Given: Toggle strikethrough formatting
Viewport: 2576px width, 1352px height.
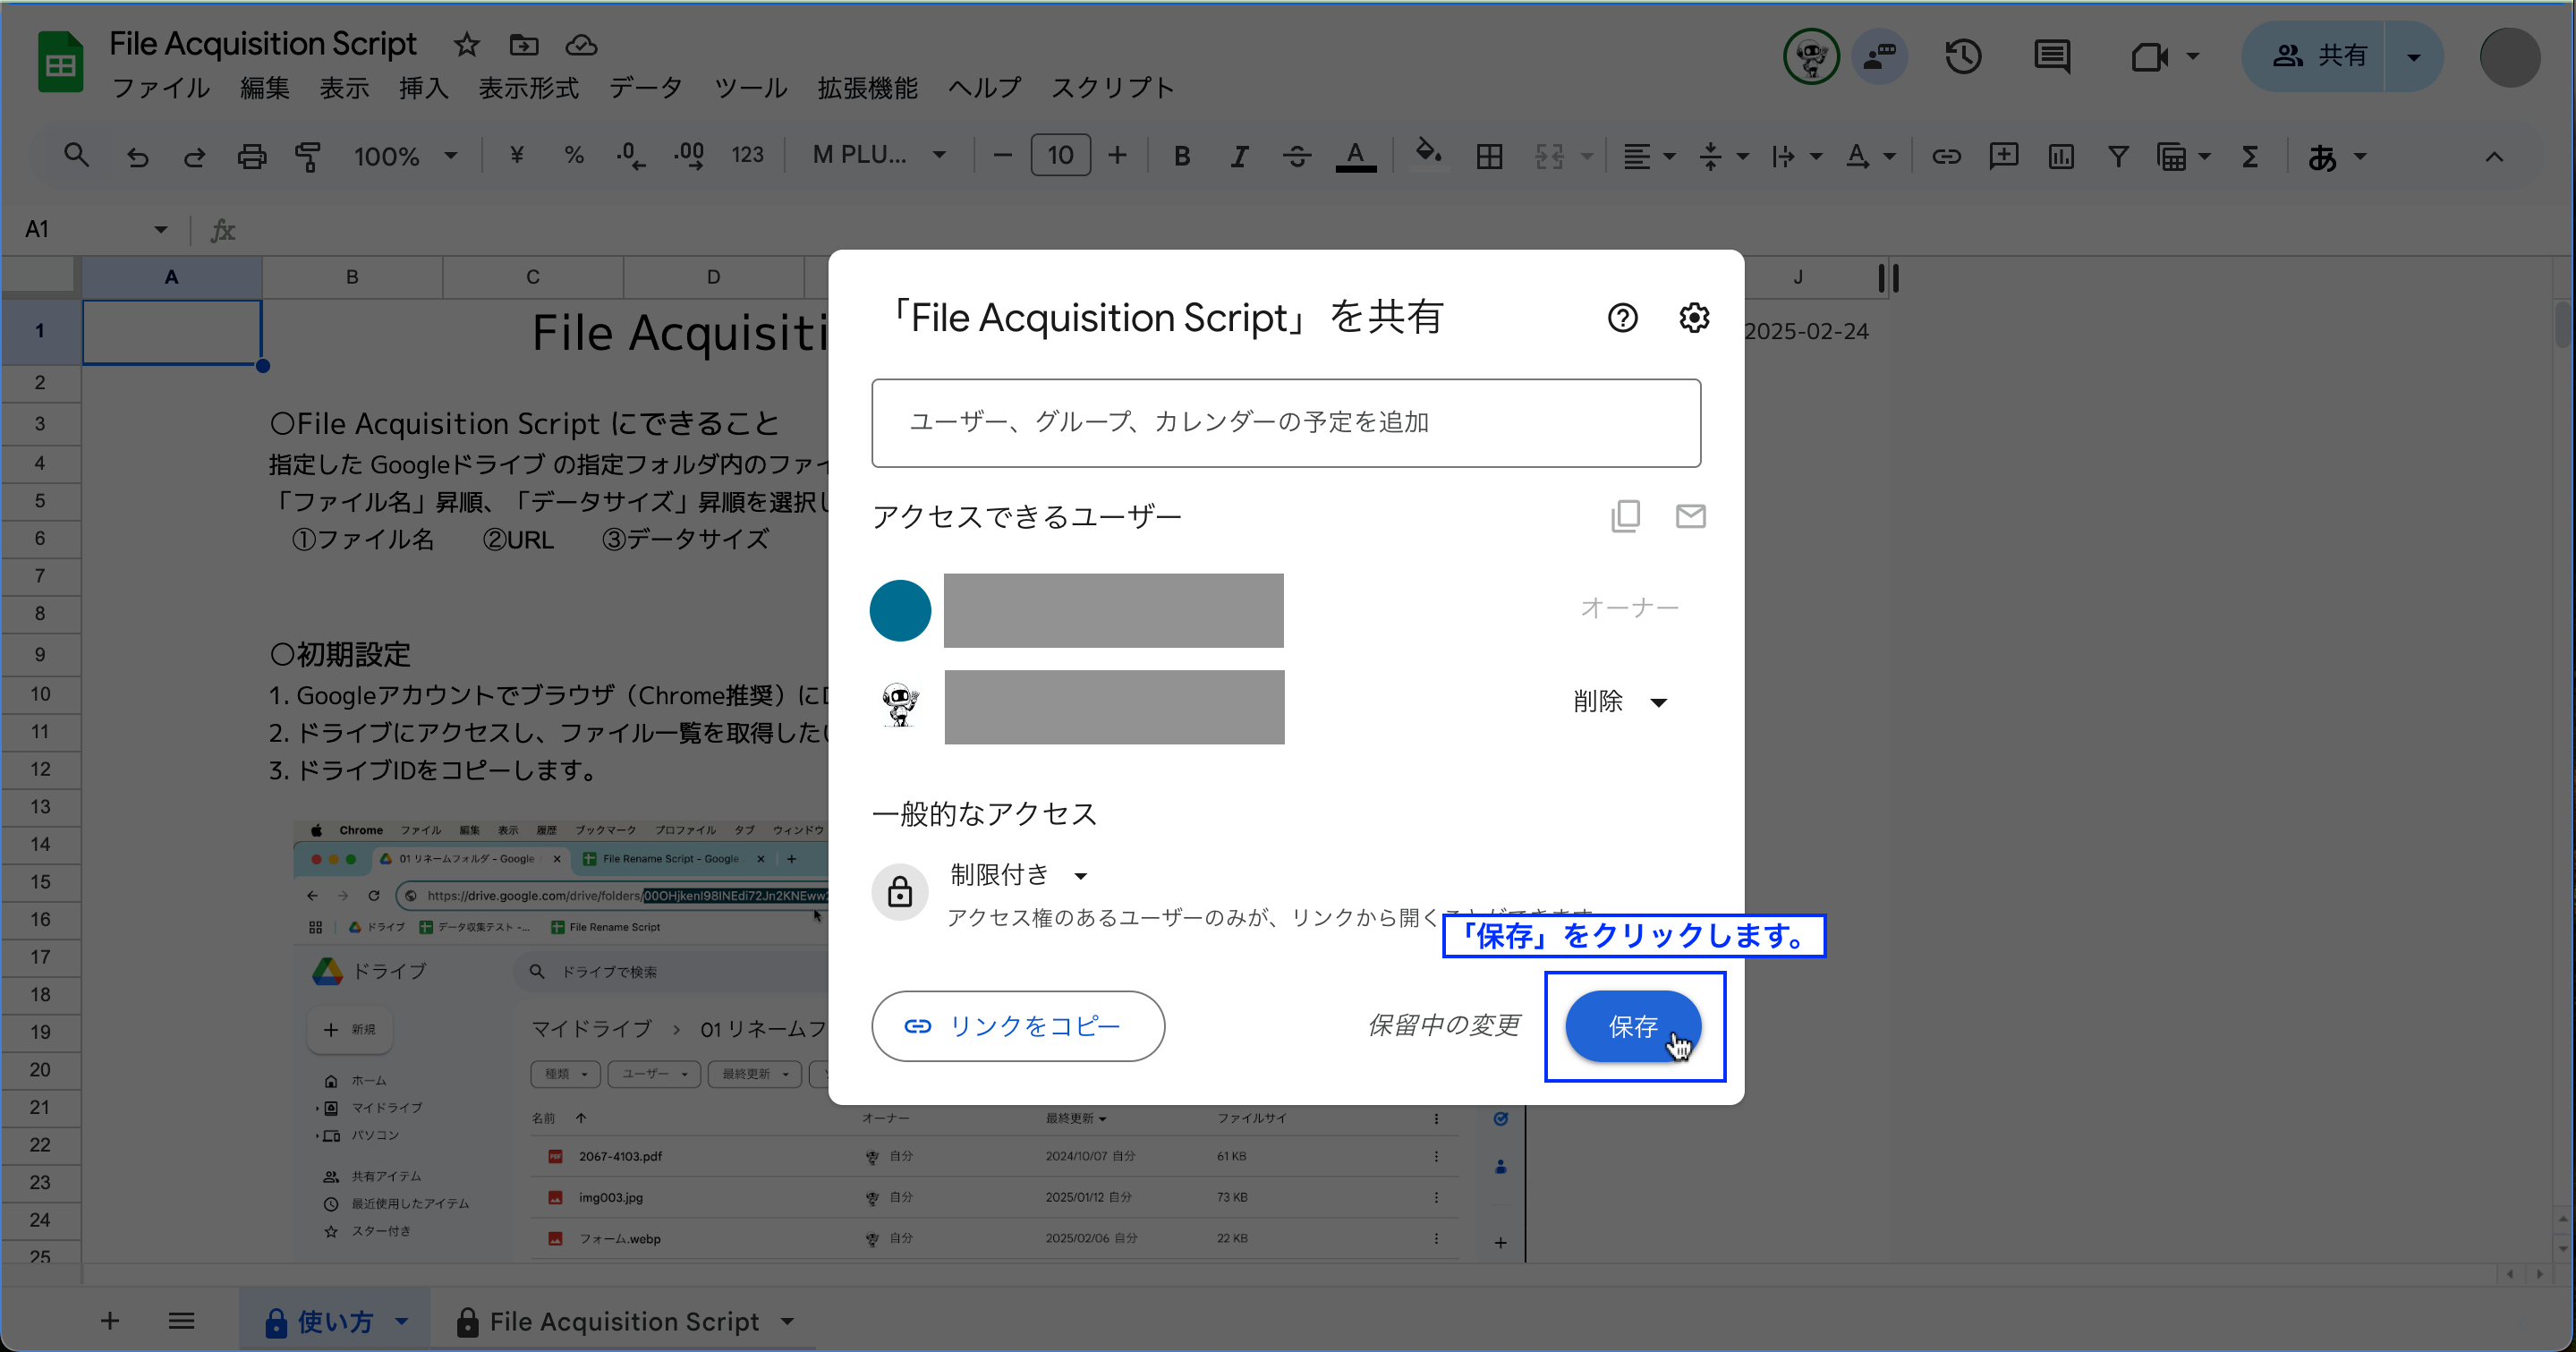Looking at the screenshot, I should tap(1296, 156).
